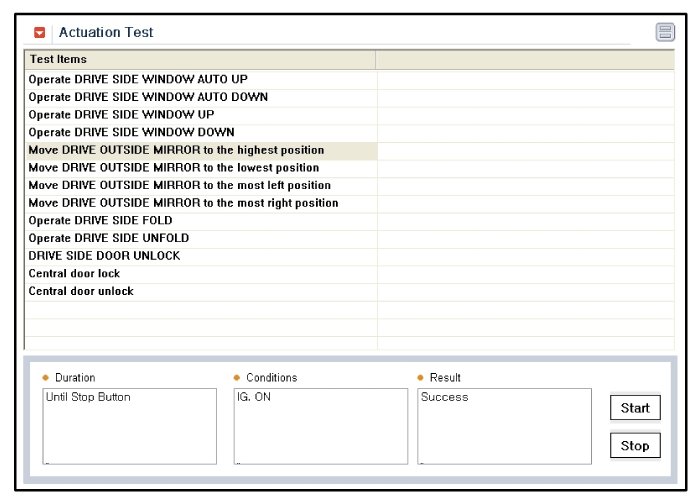Select Central door lock test item
Screen dimensions: 700x503
[74, 274]
